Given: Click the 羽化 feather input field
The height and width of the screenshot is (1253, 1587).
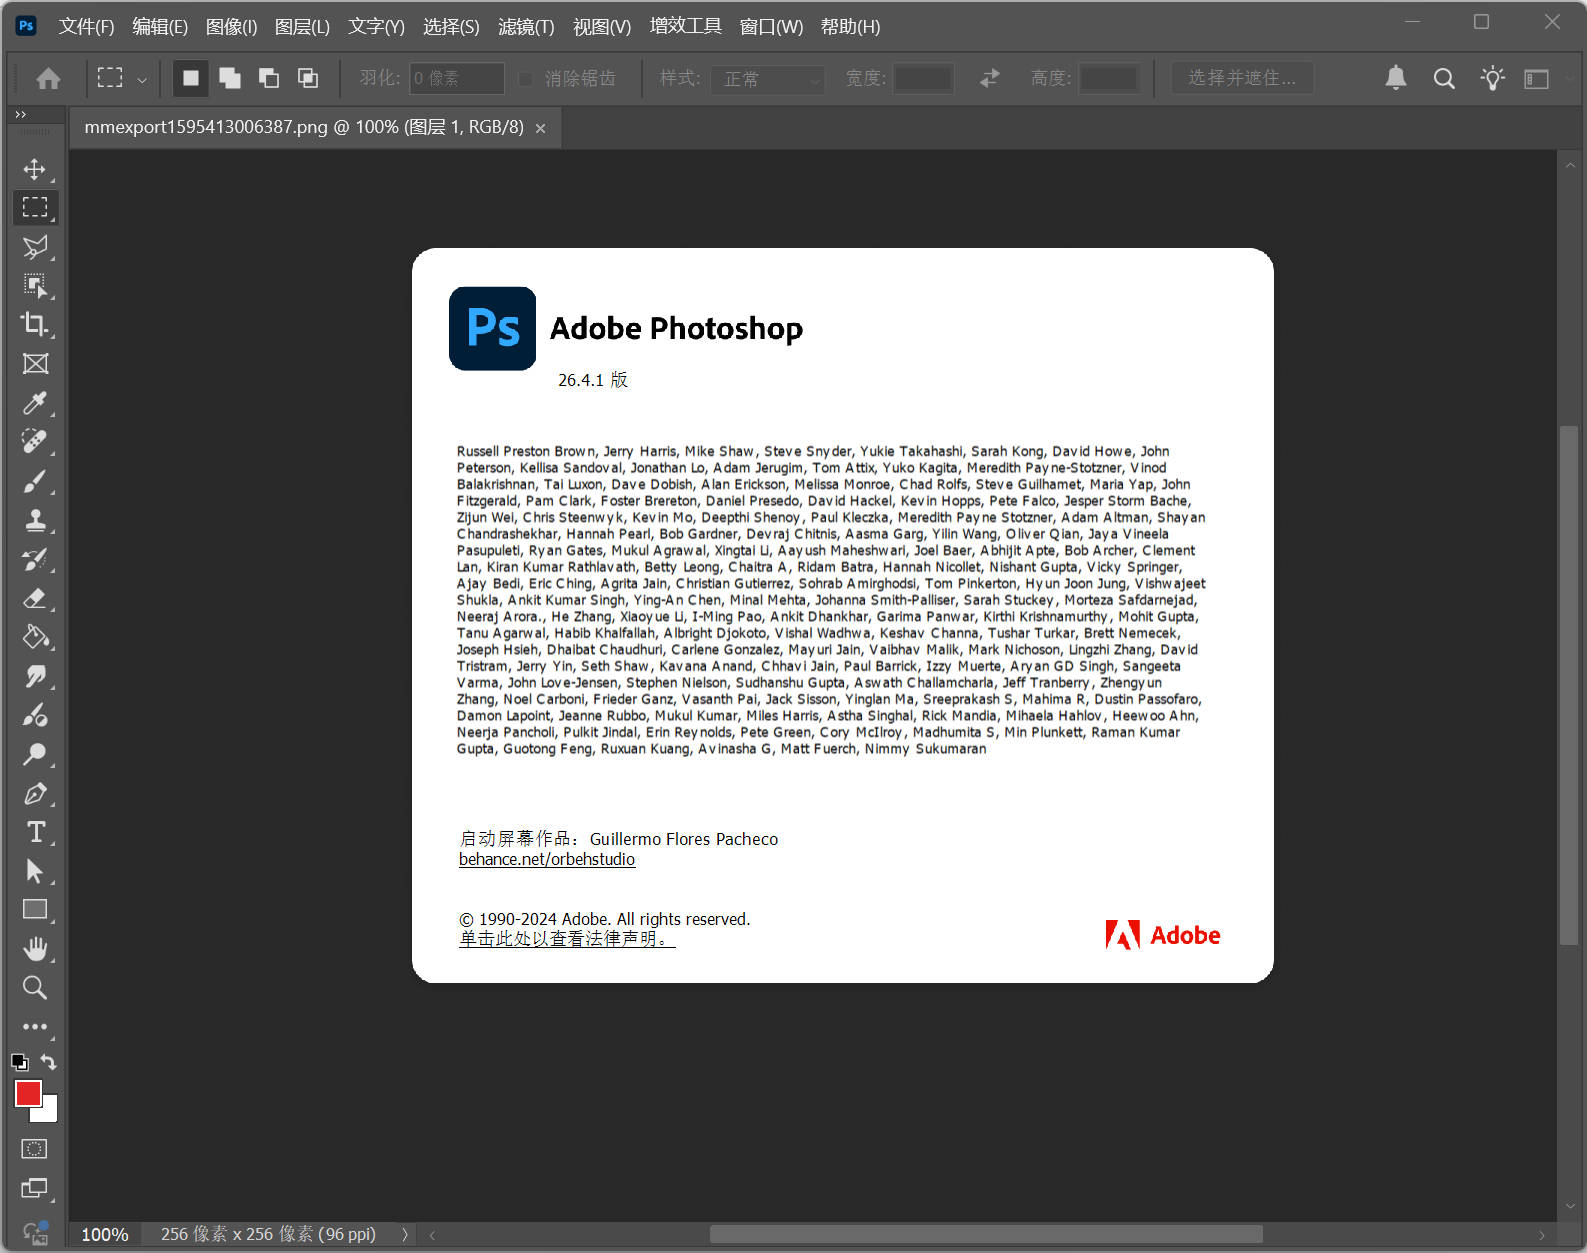Looking at the screenshot, I should [457, 78].
